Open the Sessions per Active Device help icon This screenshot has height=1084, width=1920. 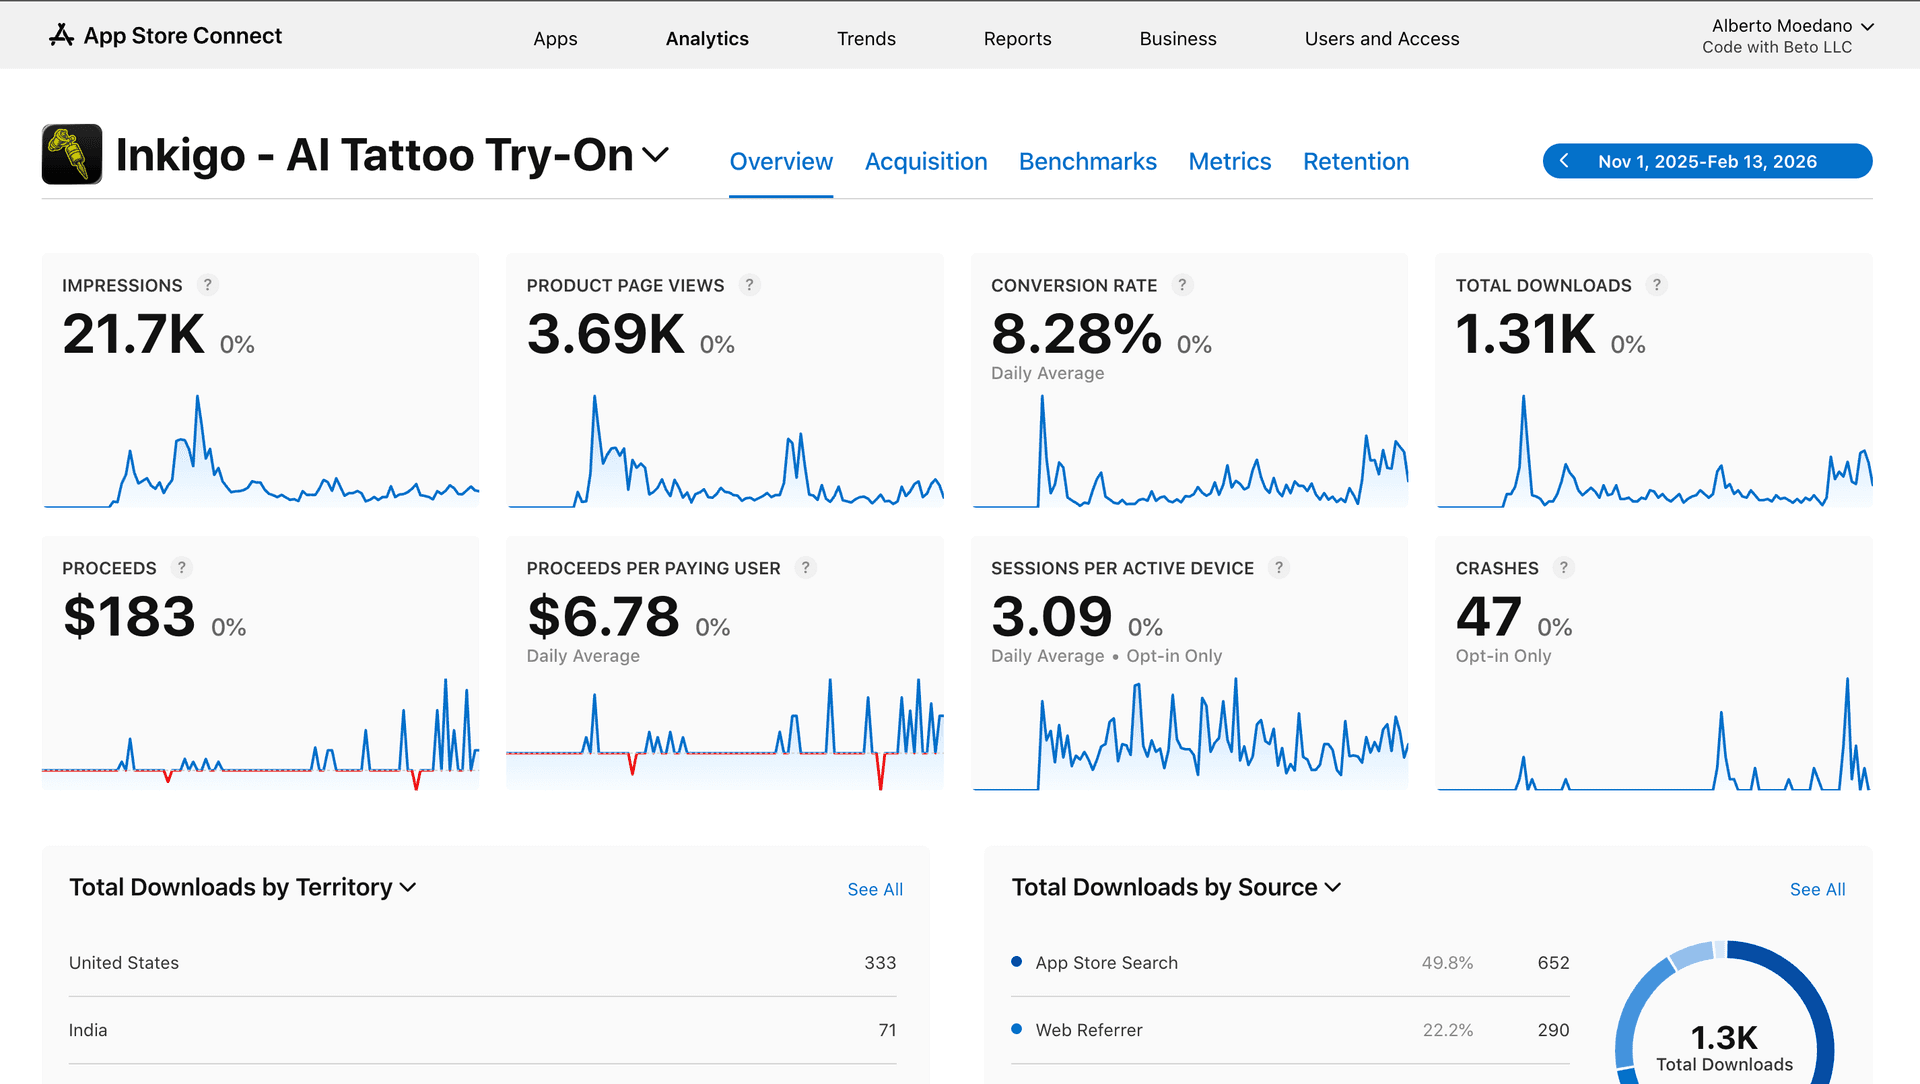(x=1278, y=568)
